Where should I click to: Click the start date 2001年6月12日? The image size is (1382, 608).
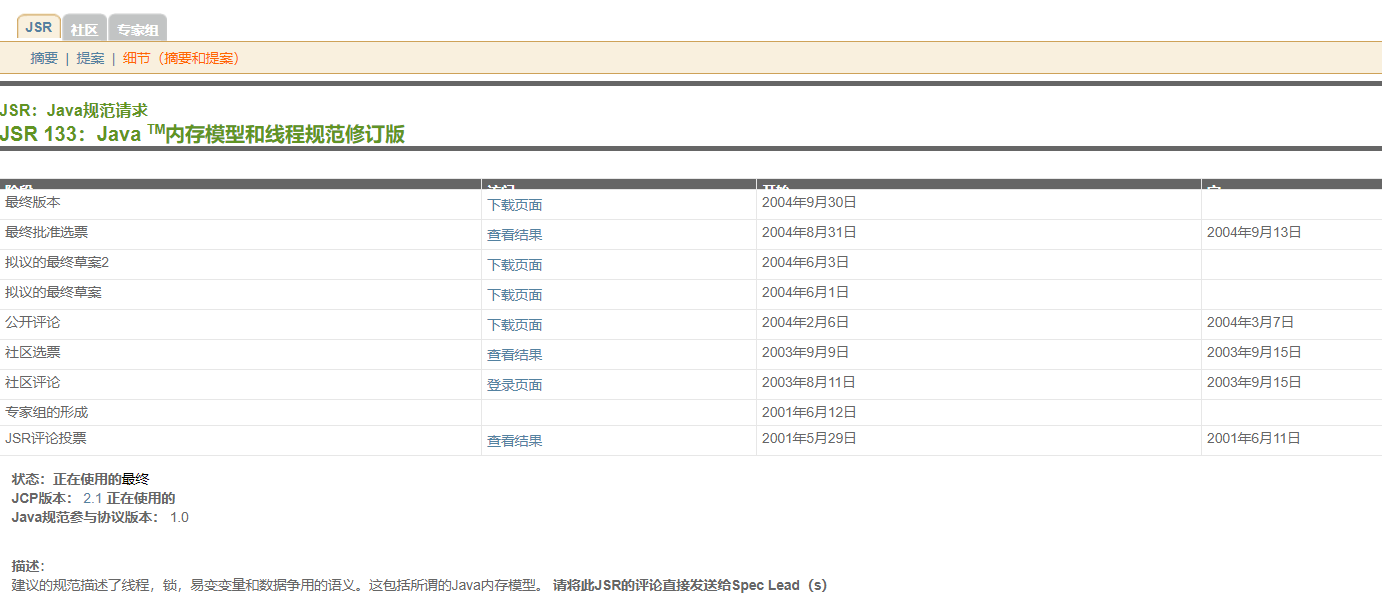tap(809, 412)
